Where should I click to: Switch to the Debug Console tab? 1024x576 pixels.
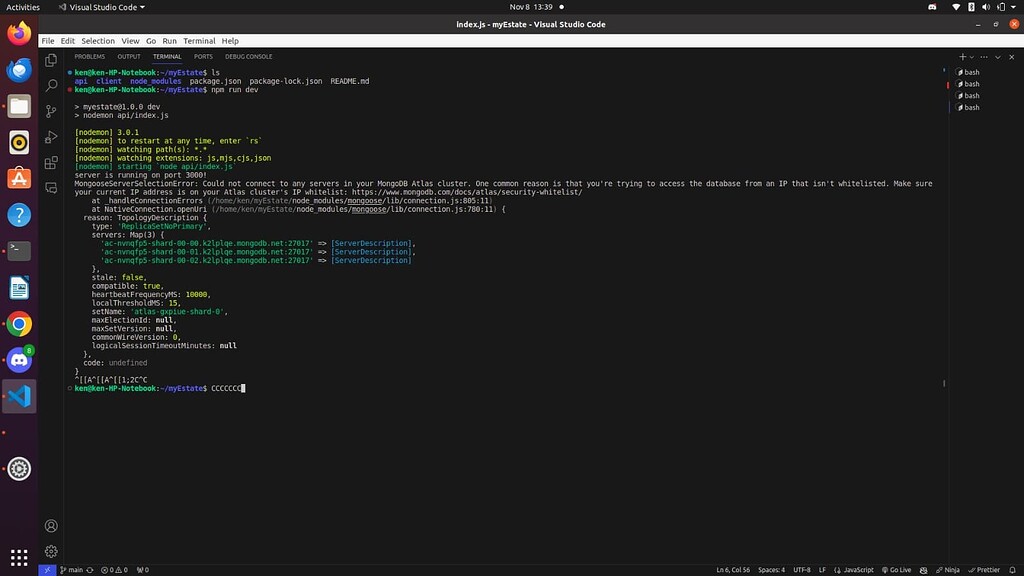click(x=249, y=57)
